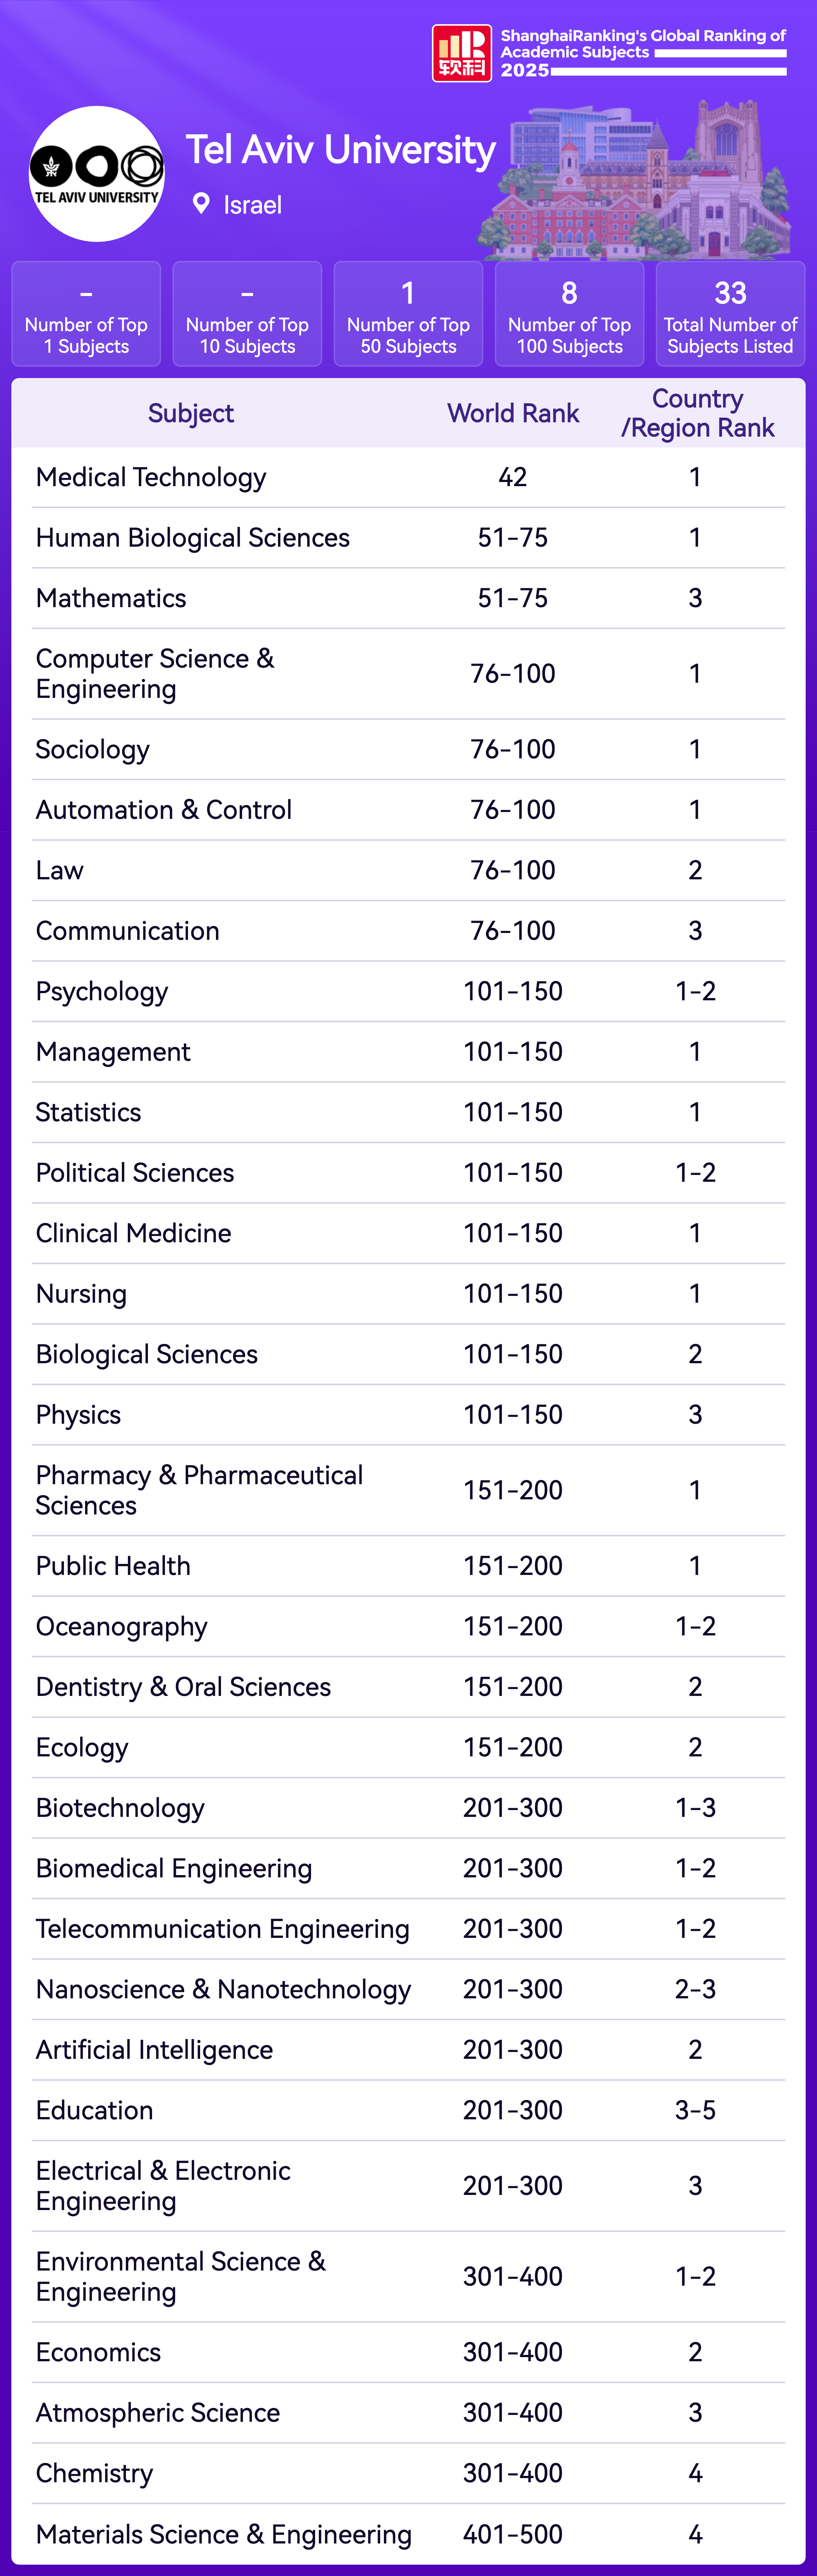Click the Country/Region Rank column header

[x=697, y=413]
